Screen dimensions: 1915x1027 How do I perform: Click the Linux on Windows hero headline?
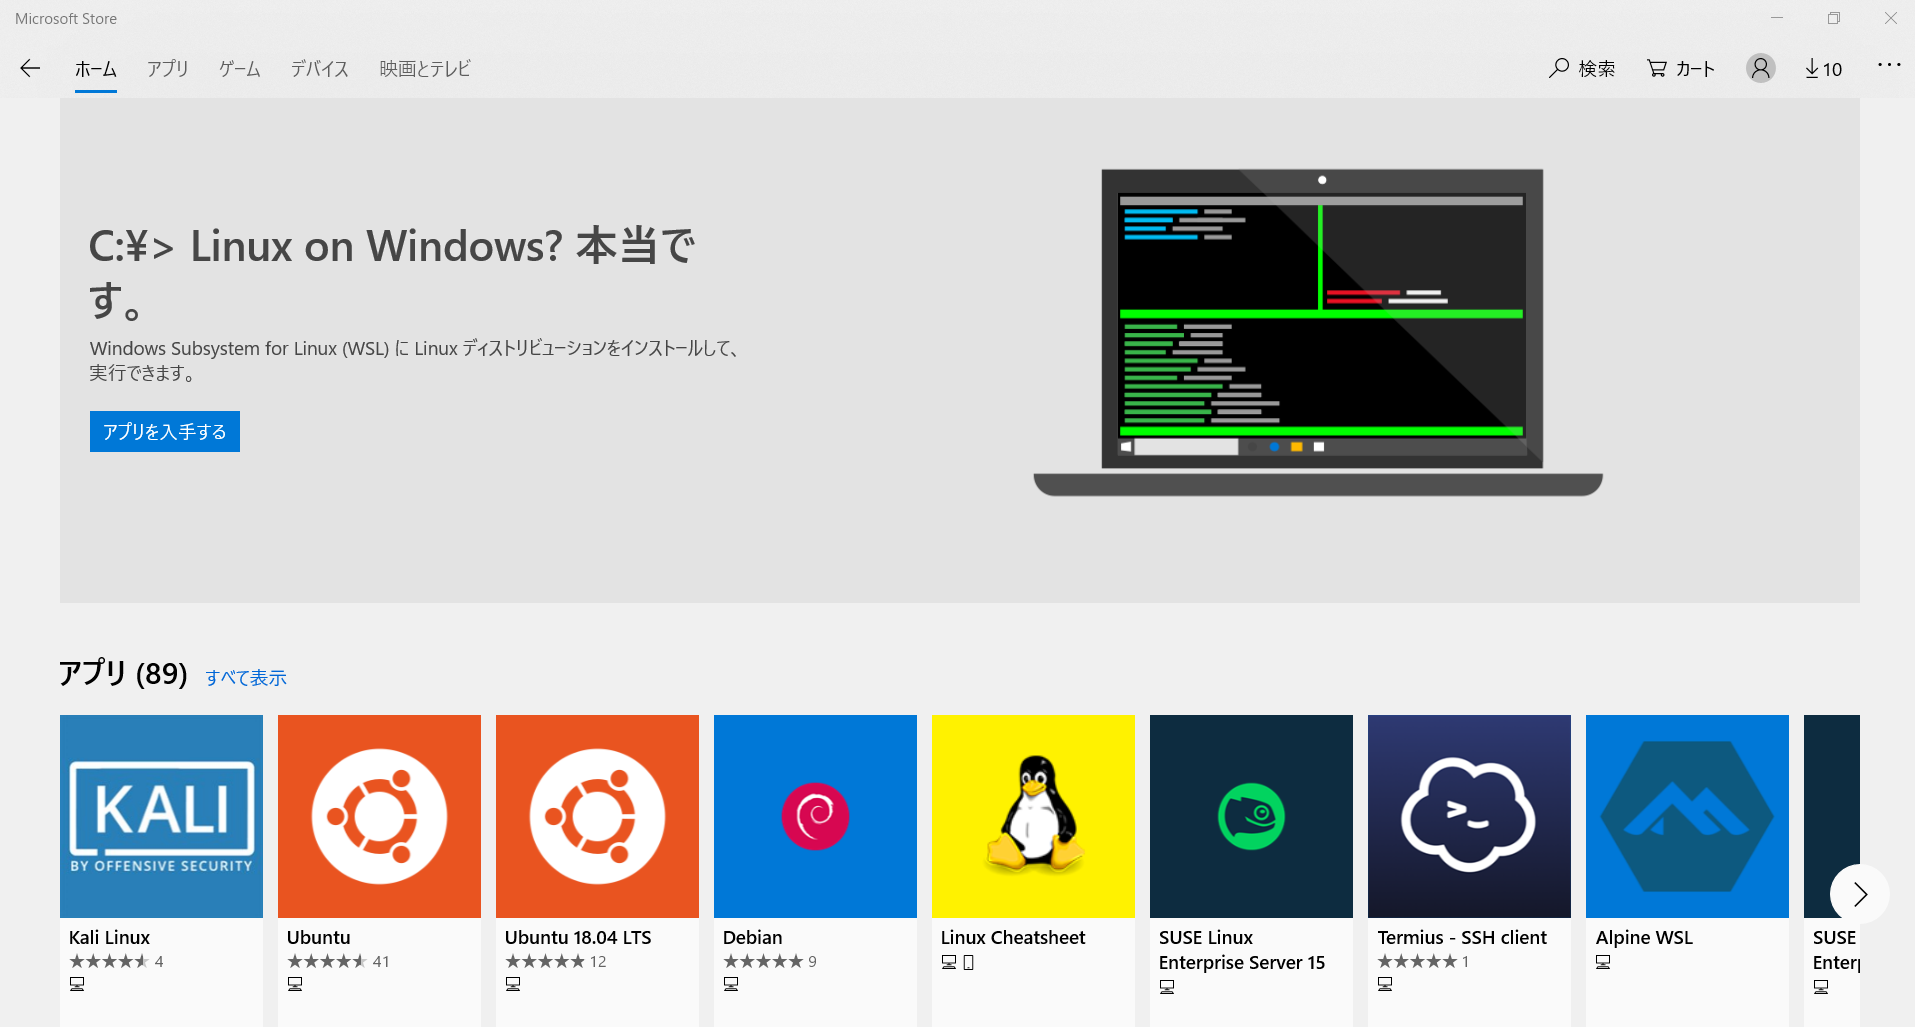[392, 272]
